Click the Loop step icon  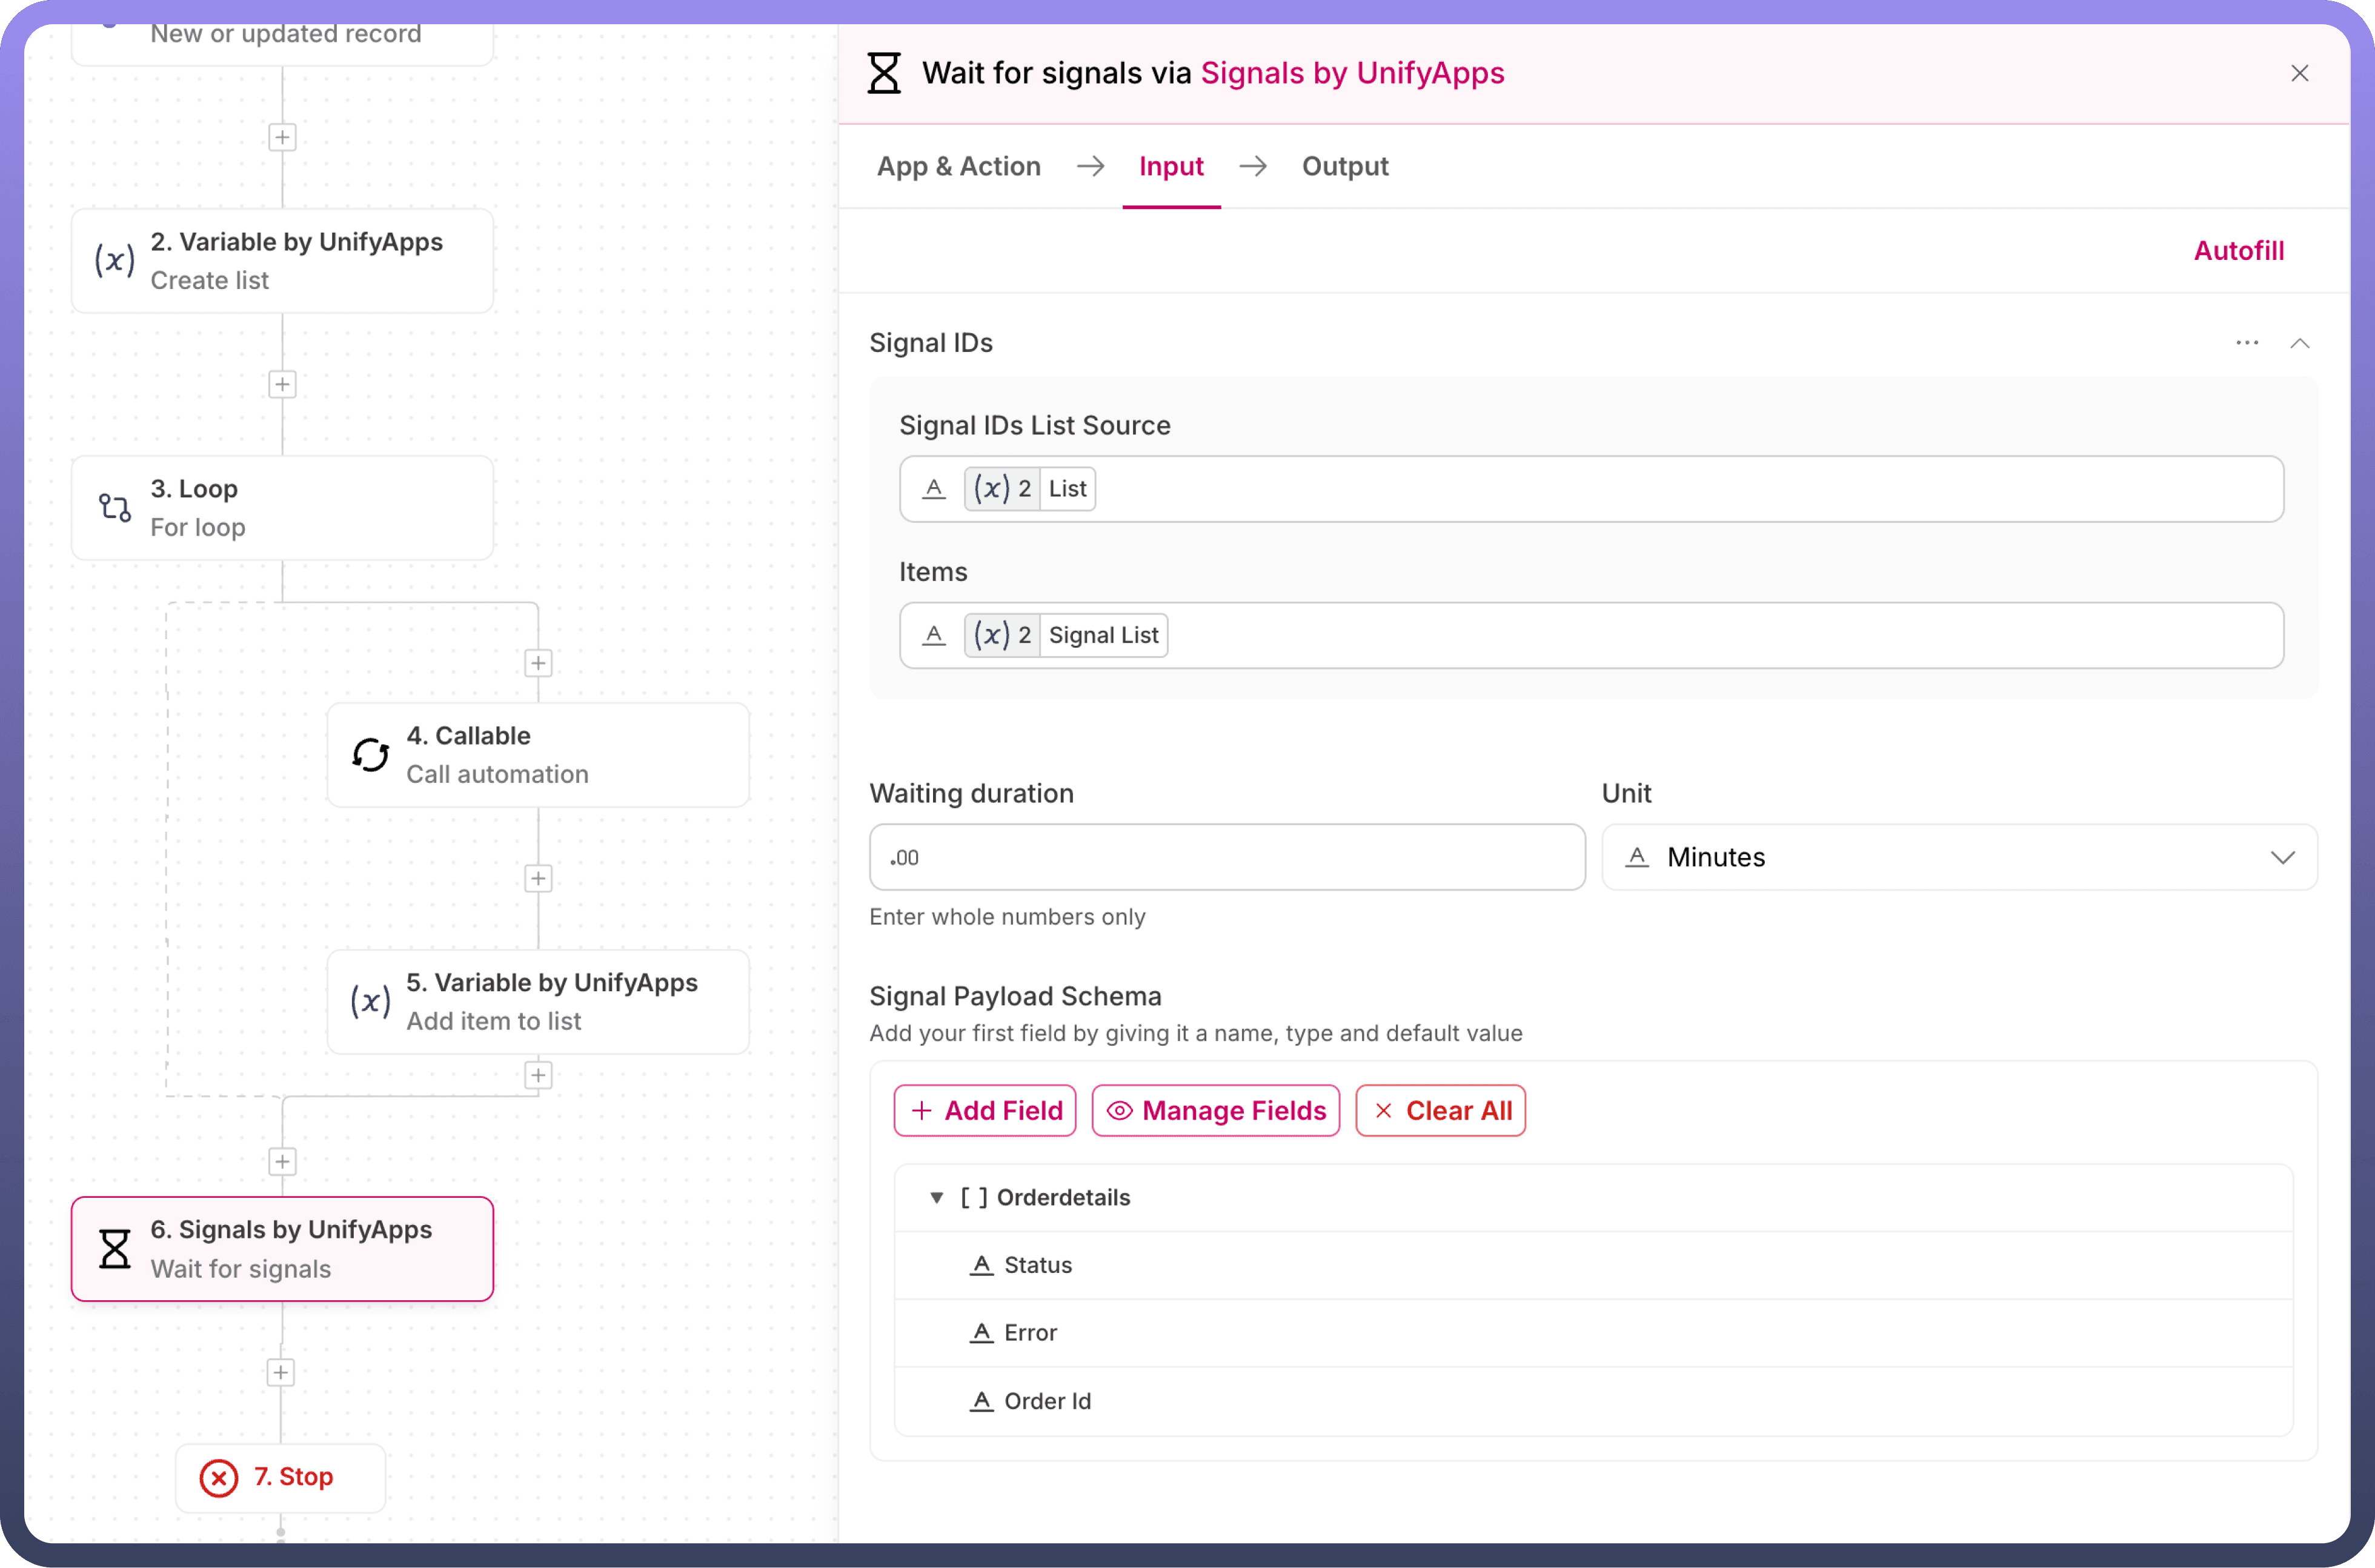115,508
